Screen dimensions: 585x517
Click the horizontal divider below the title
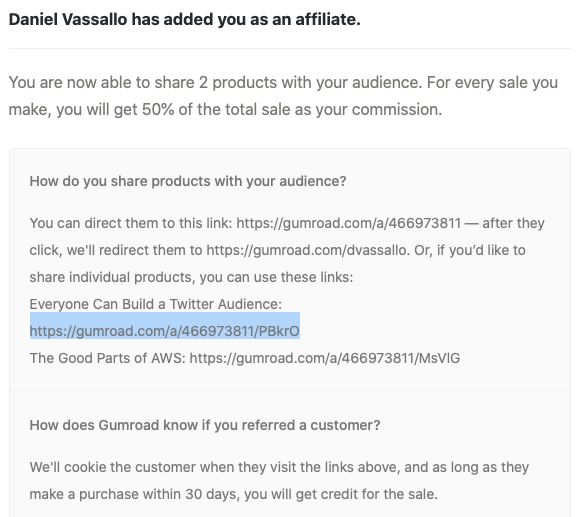point(290,48)
